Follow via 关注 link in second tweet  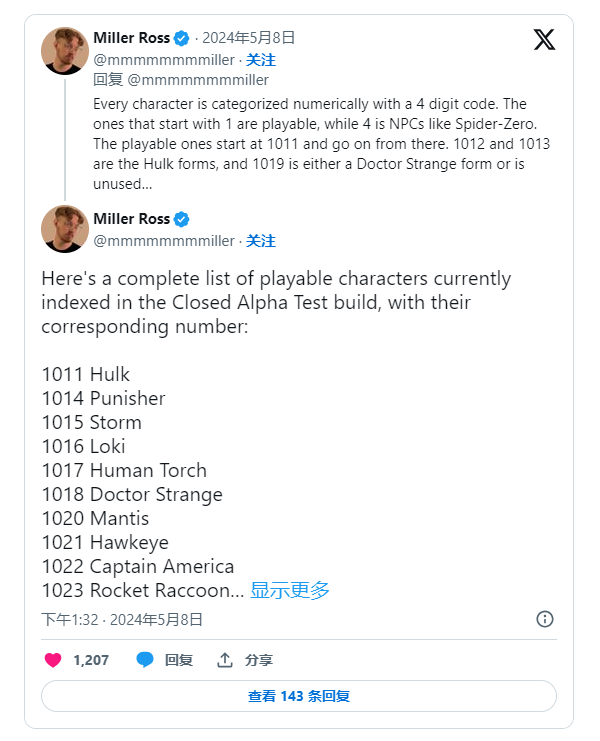click(x=261, y=241)
